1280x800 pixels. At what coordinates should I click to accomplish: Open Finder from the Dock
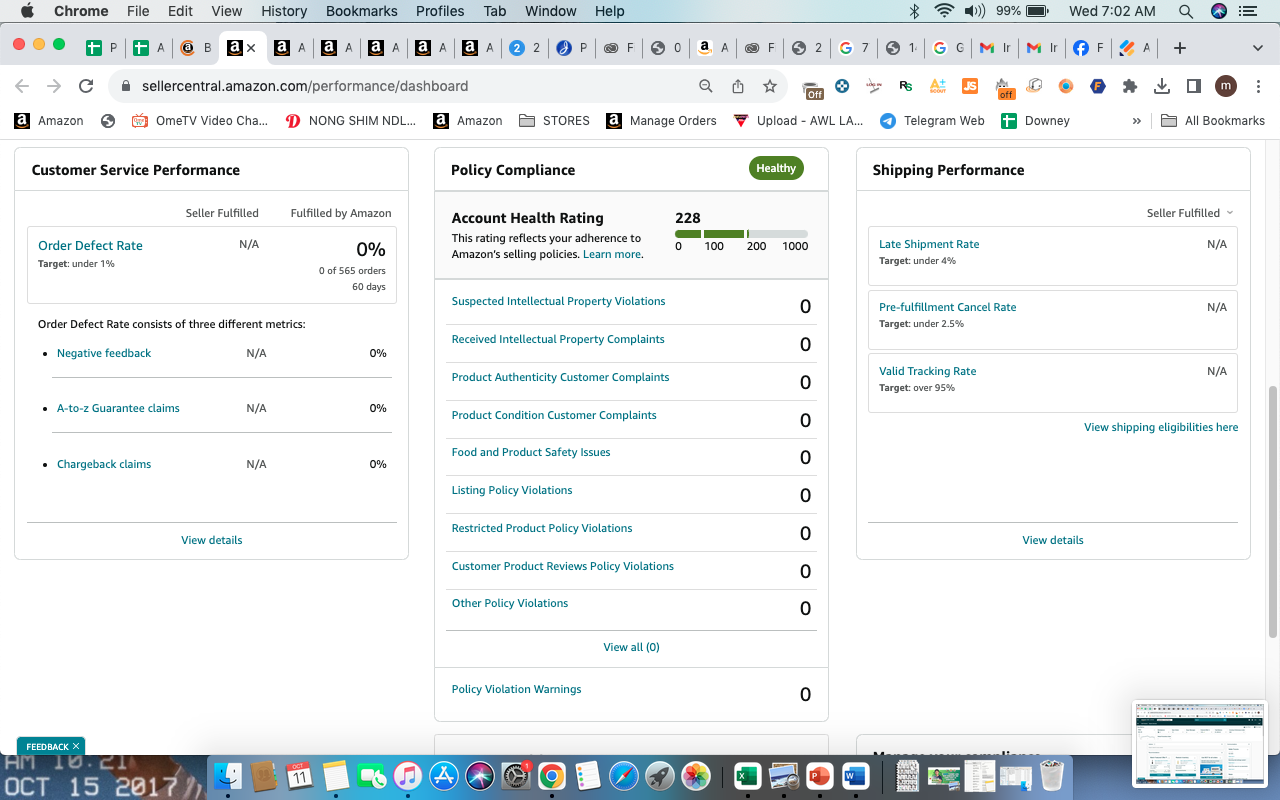point(229,776)
